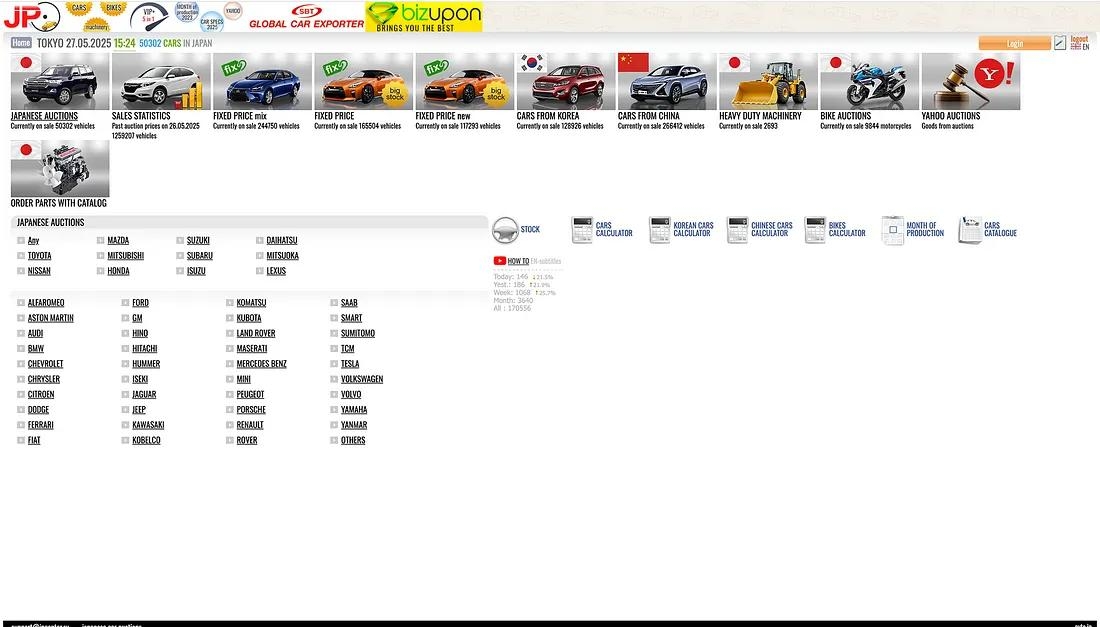Open the Cars Calculator icon

point(582,230)
